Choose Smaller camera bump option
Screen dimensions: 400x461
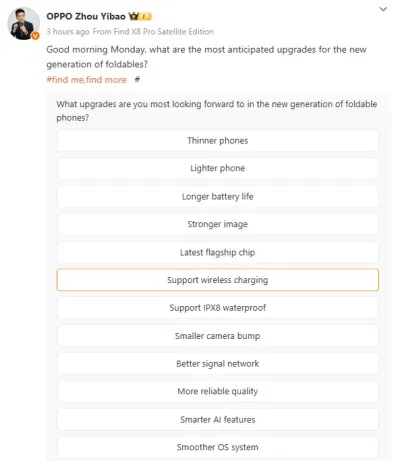[218, 336]
